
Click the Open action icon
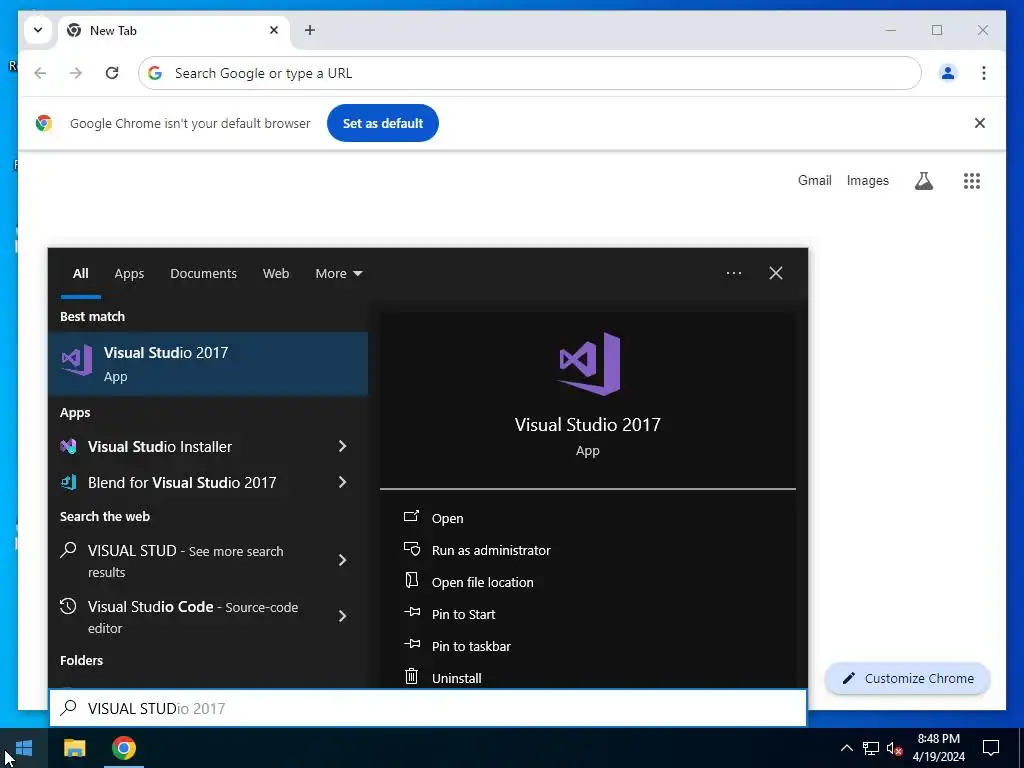pyautogui.click(x=411, y=517)
